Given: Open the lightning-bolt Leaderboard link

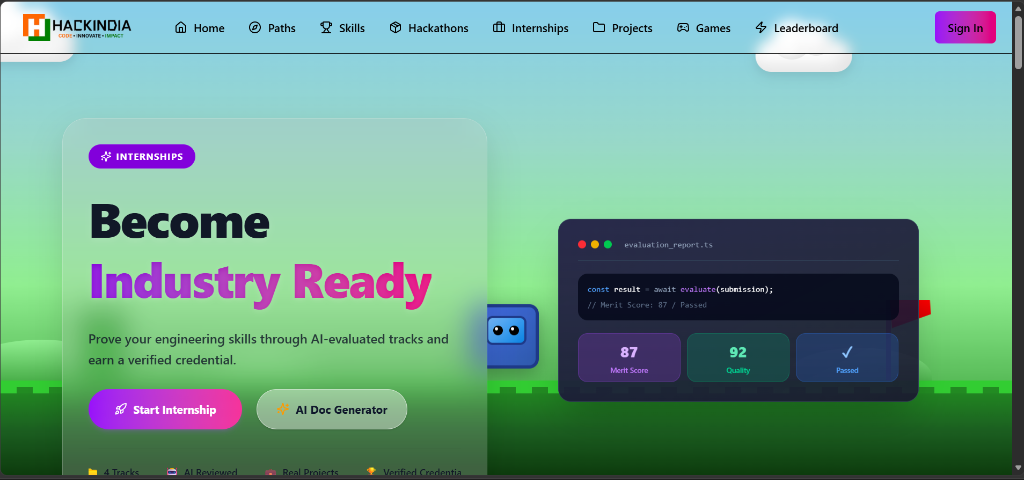Looking at the screenshot, I should pos(797,28).
